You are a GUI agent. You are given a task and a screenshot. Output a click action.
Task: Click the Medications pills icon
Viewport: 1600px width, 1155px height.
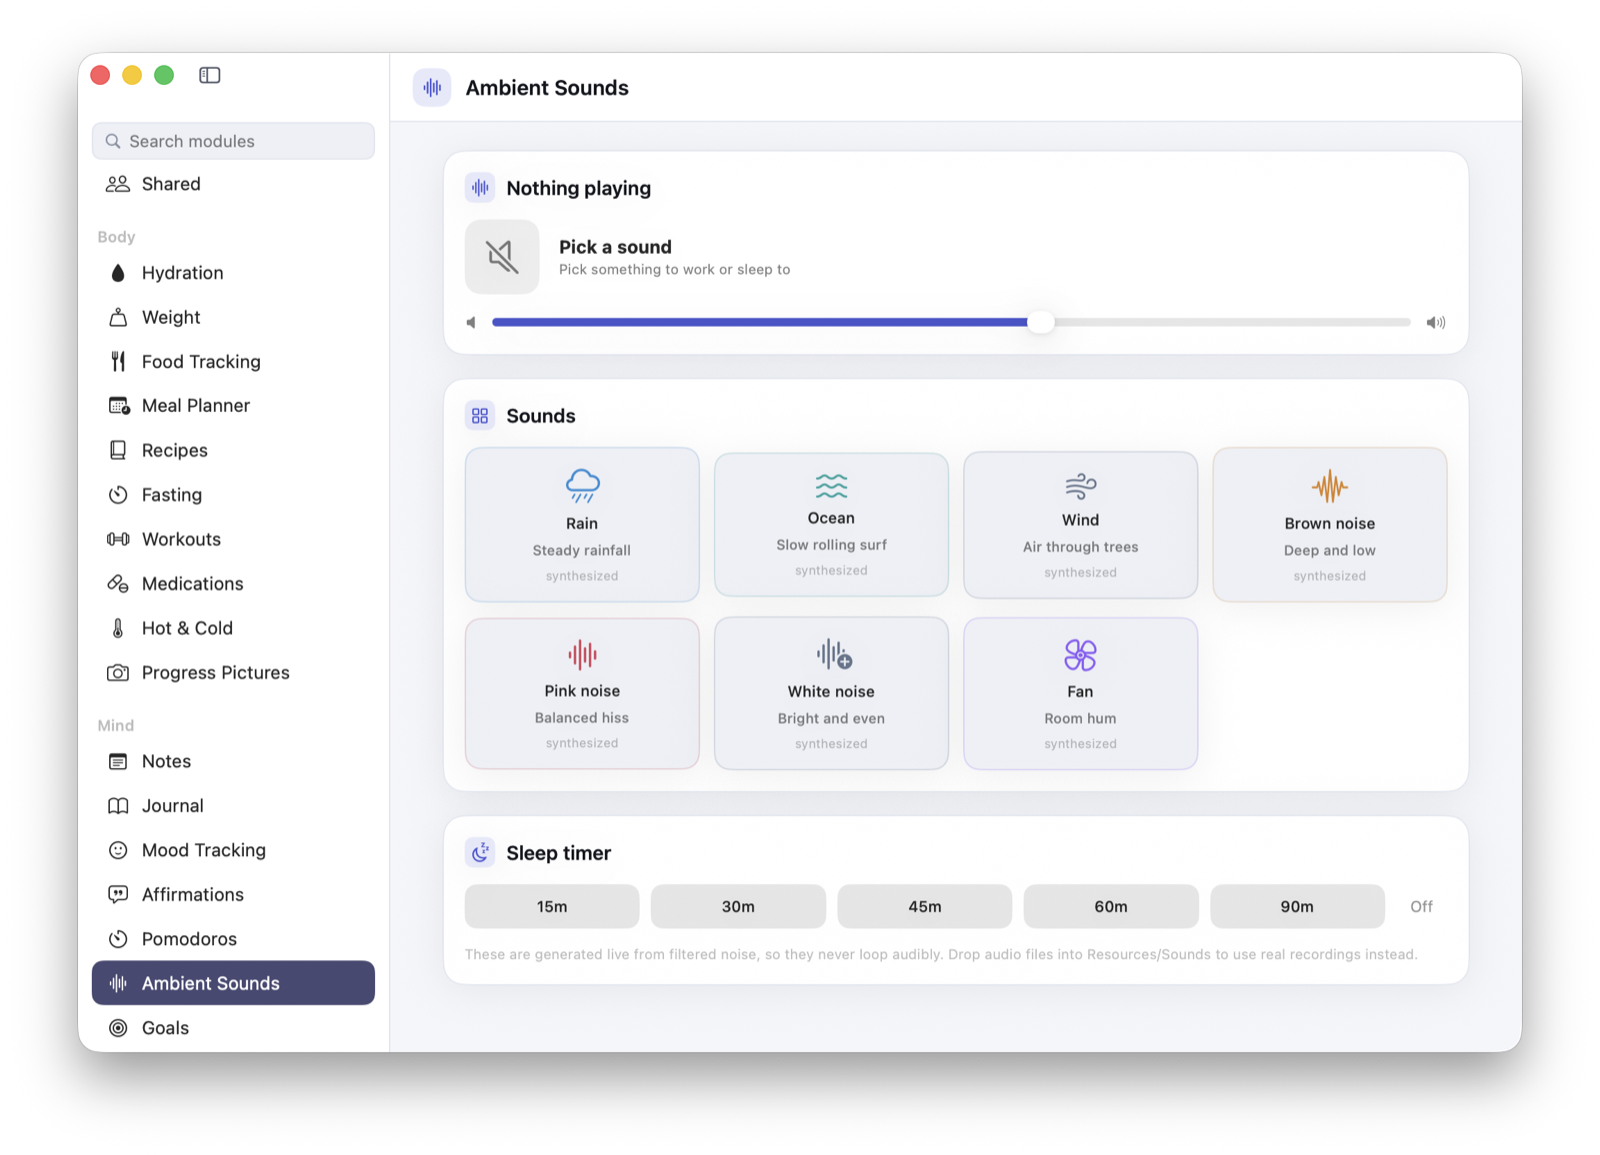[x=118, y=584]
